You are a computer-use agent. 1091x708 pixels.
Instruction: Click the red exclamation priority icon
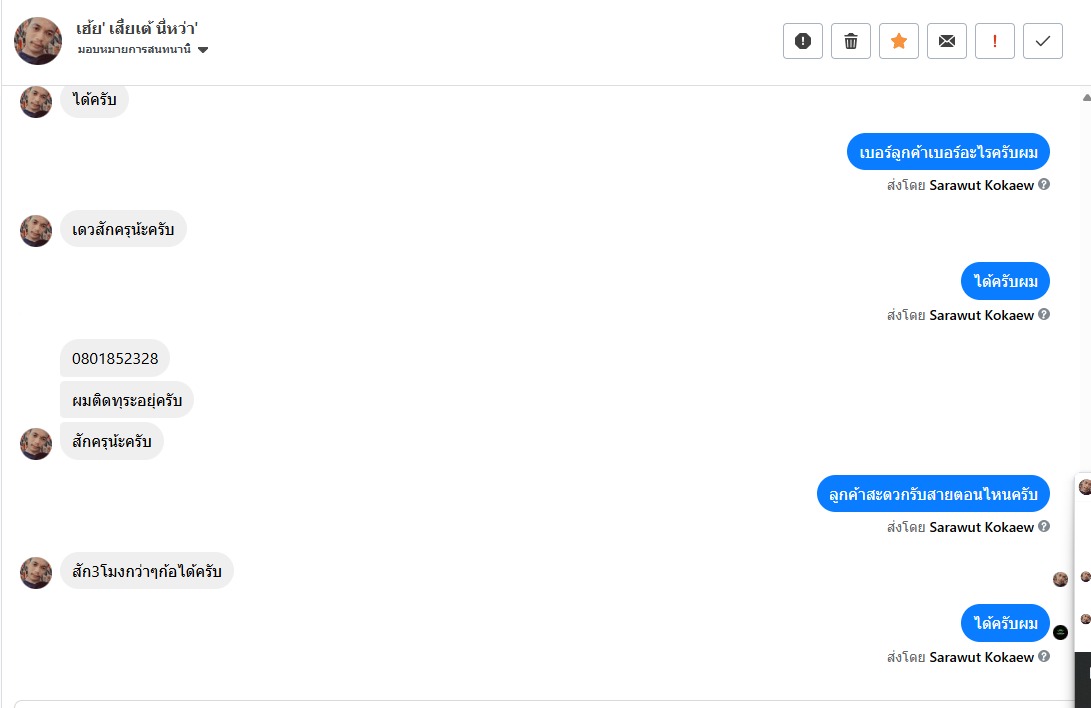[x=995, y=41]
